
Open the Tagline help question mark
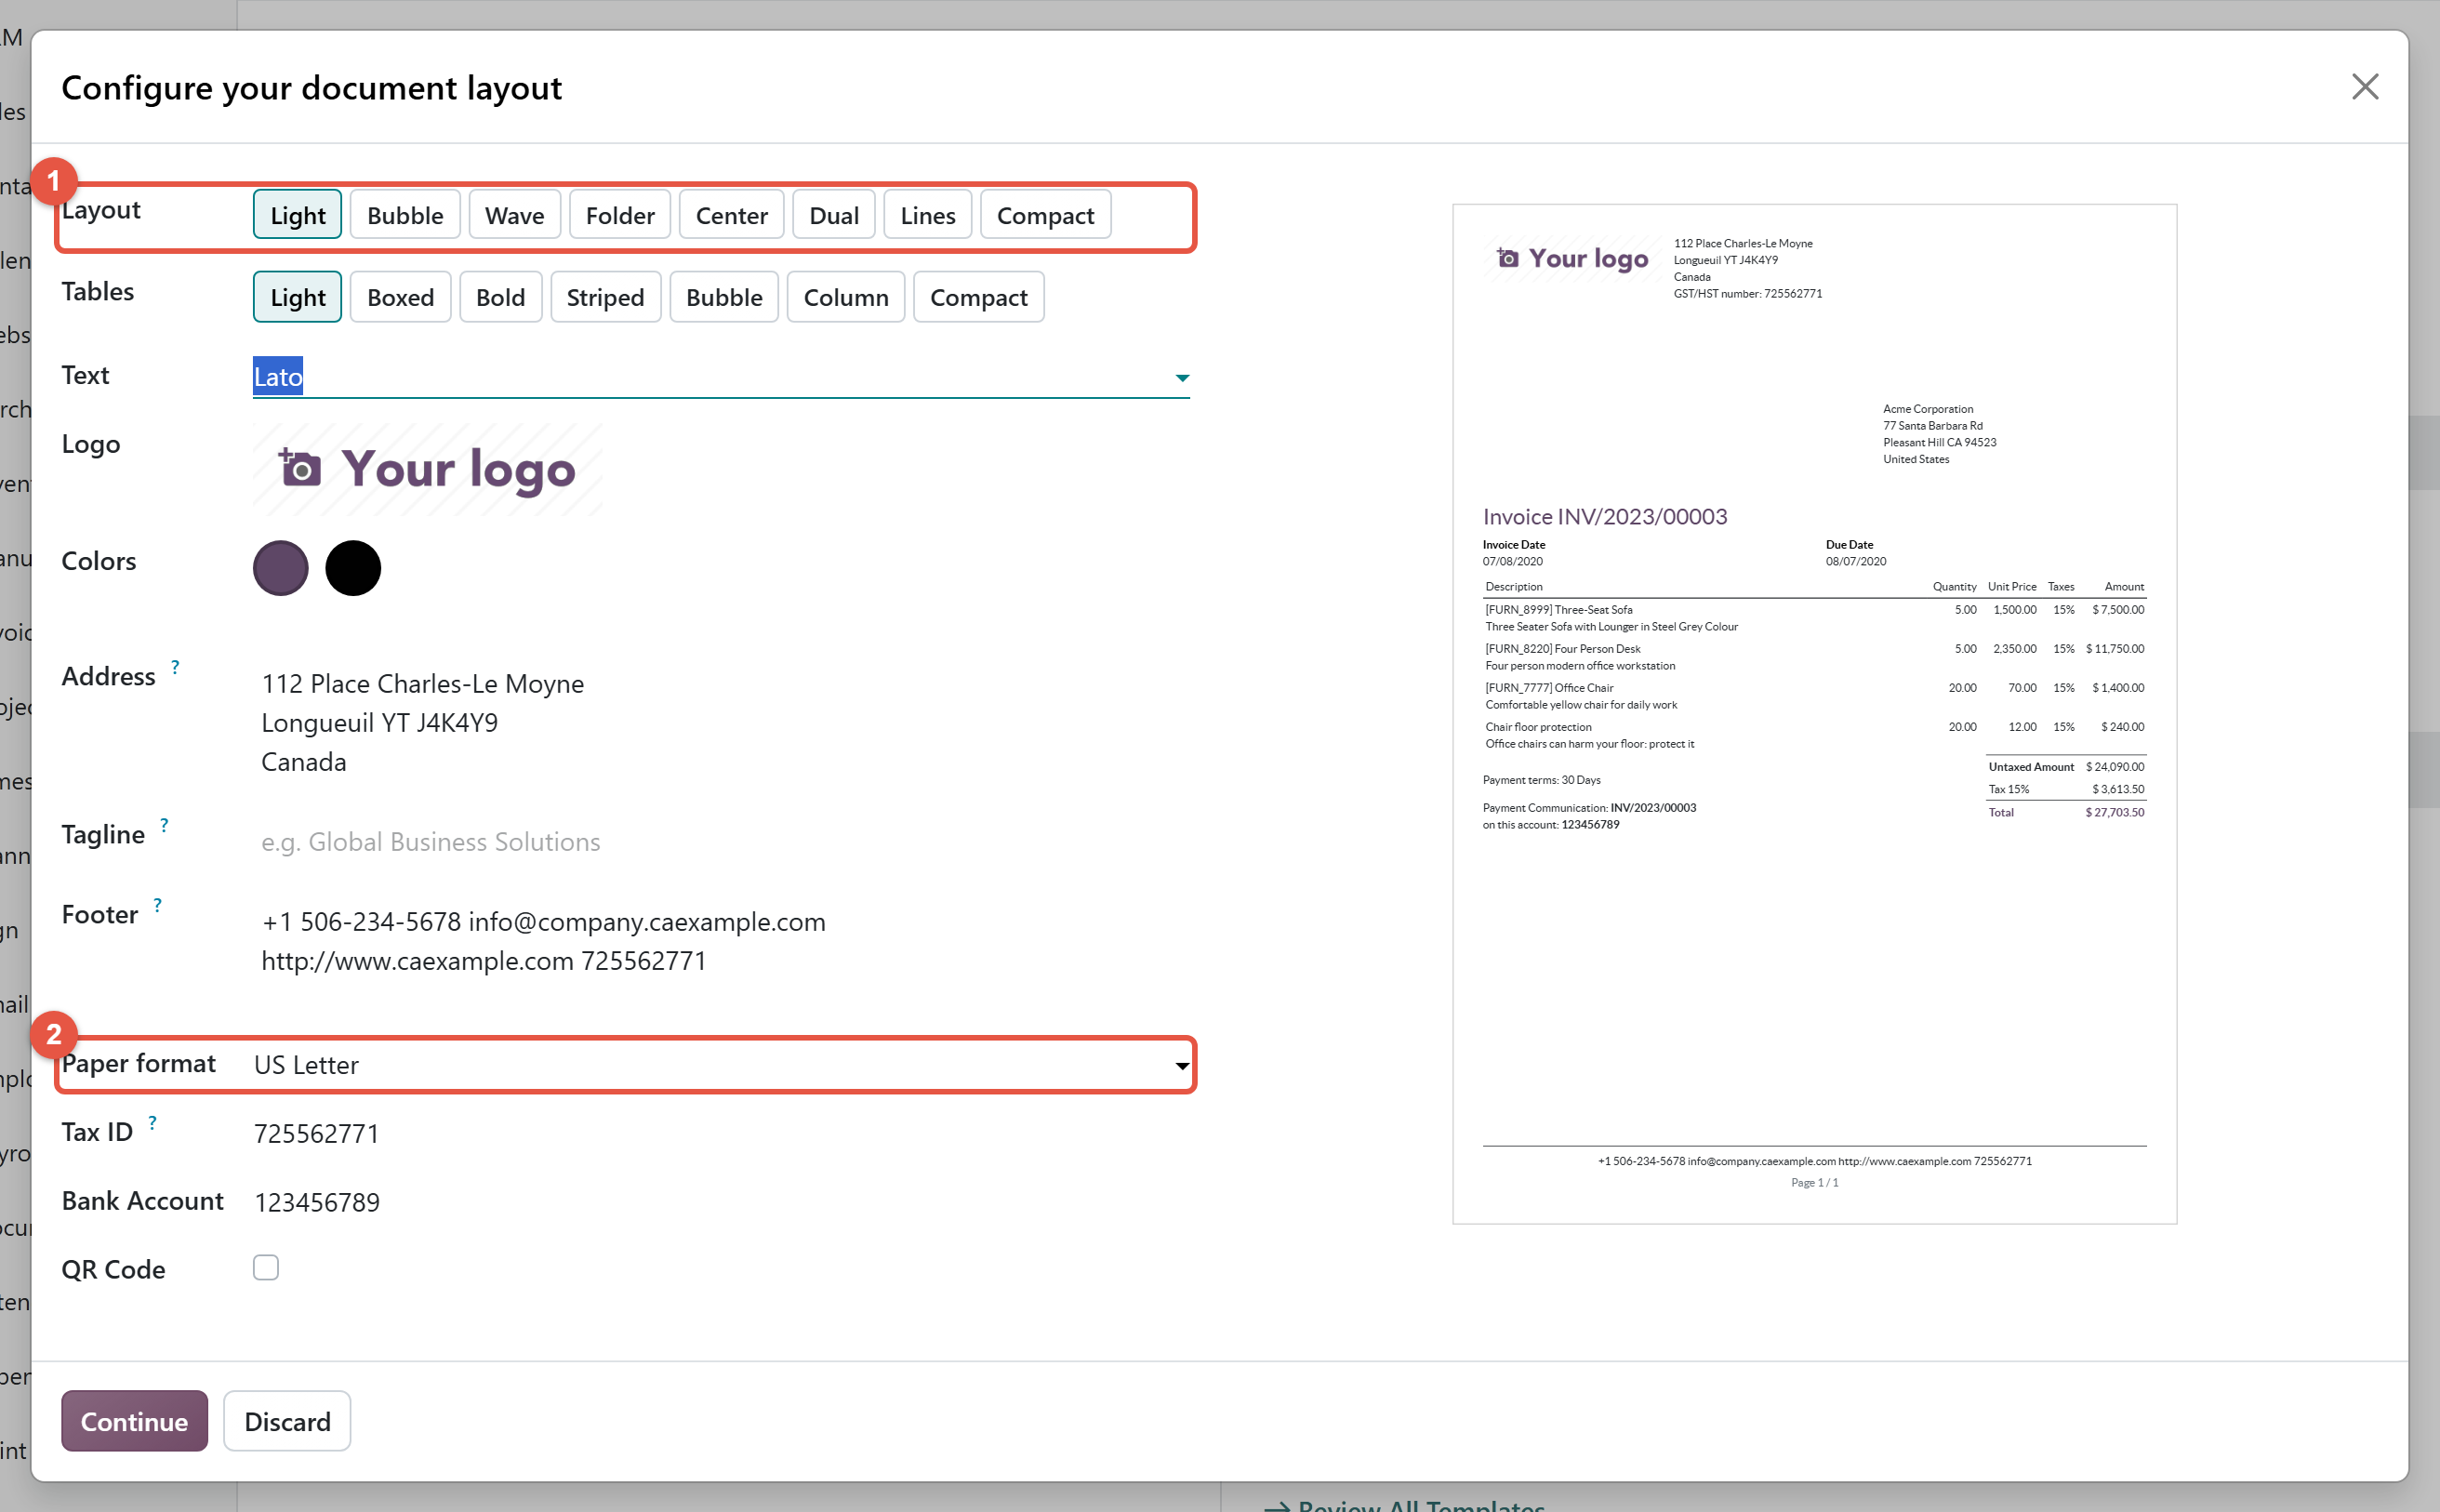tap(164, 825)
